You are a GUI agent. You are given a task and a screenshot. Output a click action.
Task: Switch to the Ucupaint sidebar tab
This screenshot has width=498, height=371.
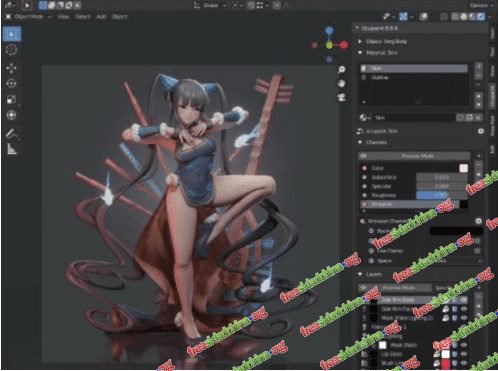pos(493,95)
